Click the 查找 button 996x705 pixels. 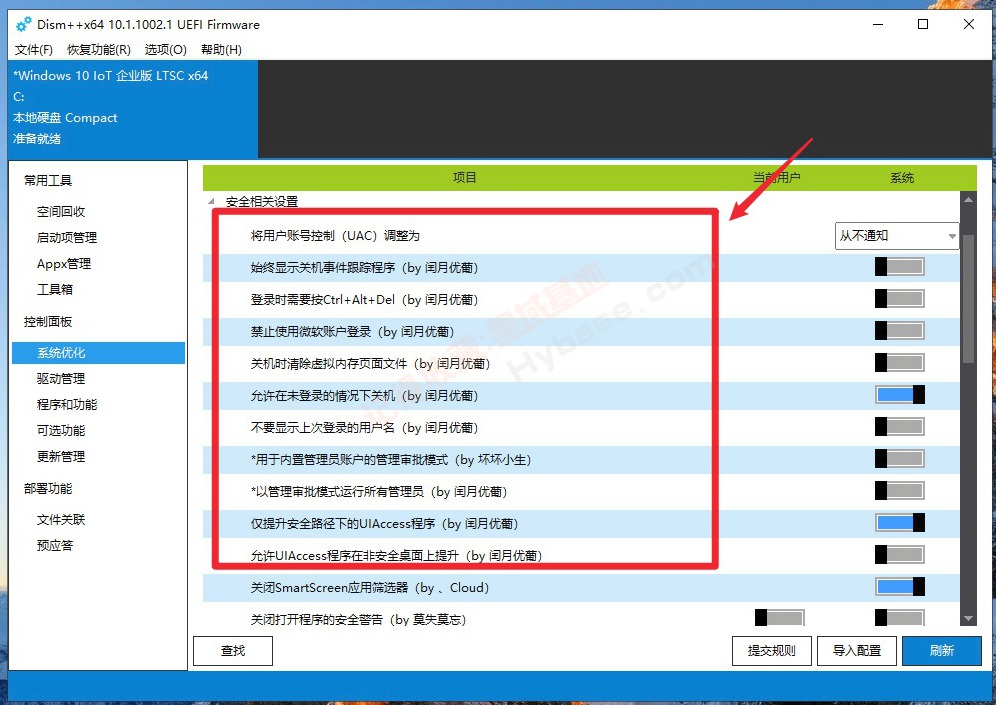click(233, 650)
